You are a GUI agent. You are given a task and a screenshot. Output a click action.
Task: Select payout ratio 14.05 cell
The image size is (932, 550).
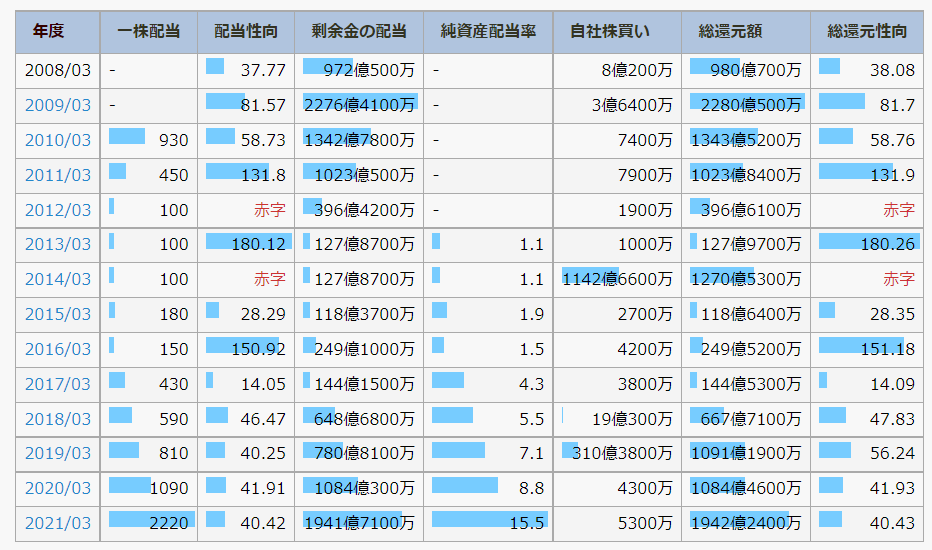[x=245, y=385]
